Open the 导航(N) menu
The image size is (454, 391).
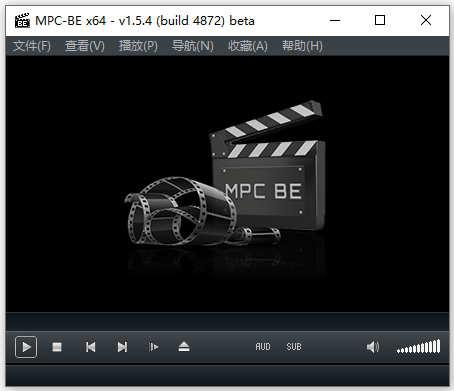click(193, 46)
